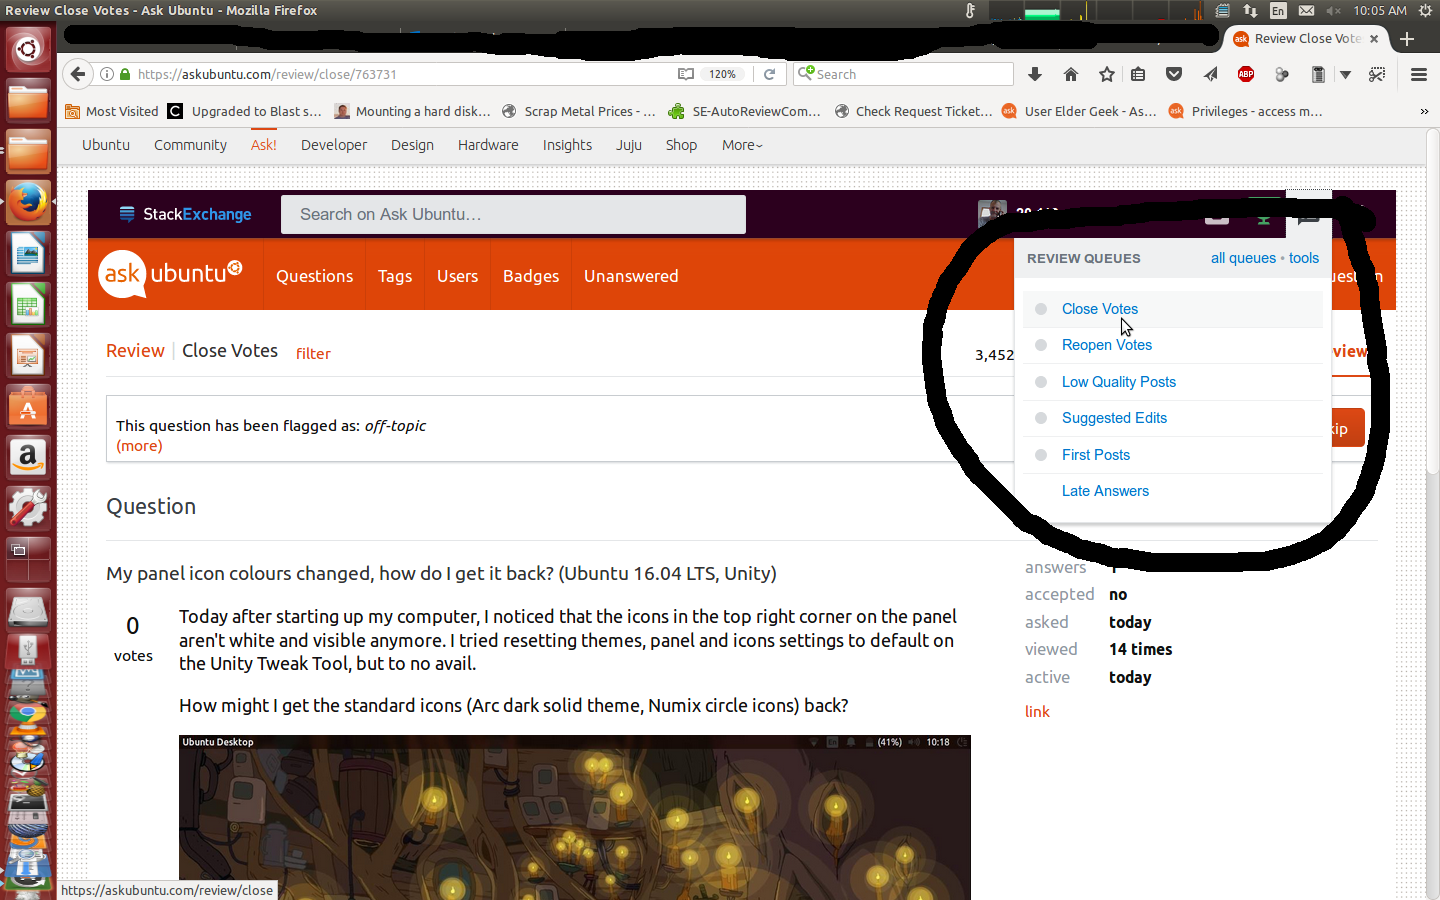1440x900 pixels.
Task: Select the Review Close Votes tab
Action: pyautogui.click(x=1306, y=39)
